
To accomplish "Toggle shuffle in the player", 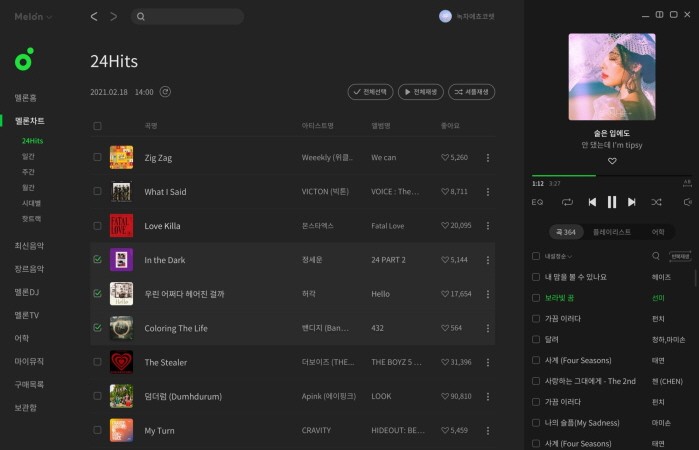I will 656,202.
